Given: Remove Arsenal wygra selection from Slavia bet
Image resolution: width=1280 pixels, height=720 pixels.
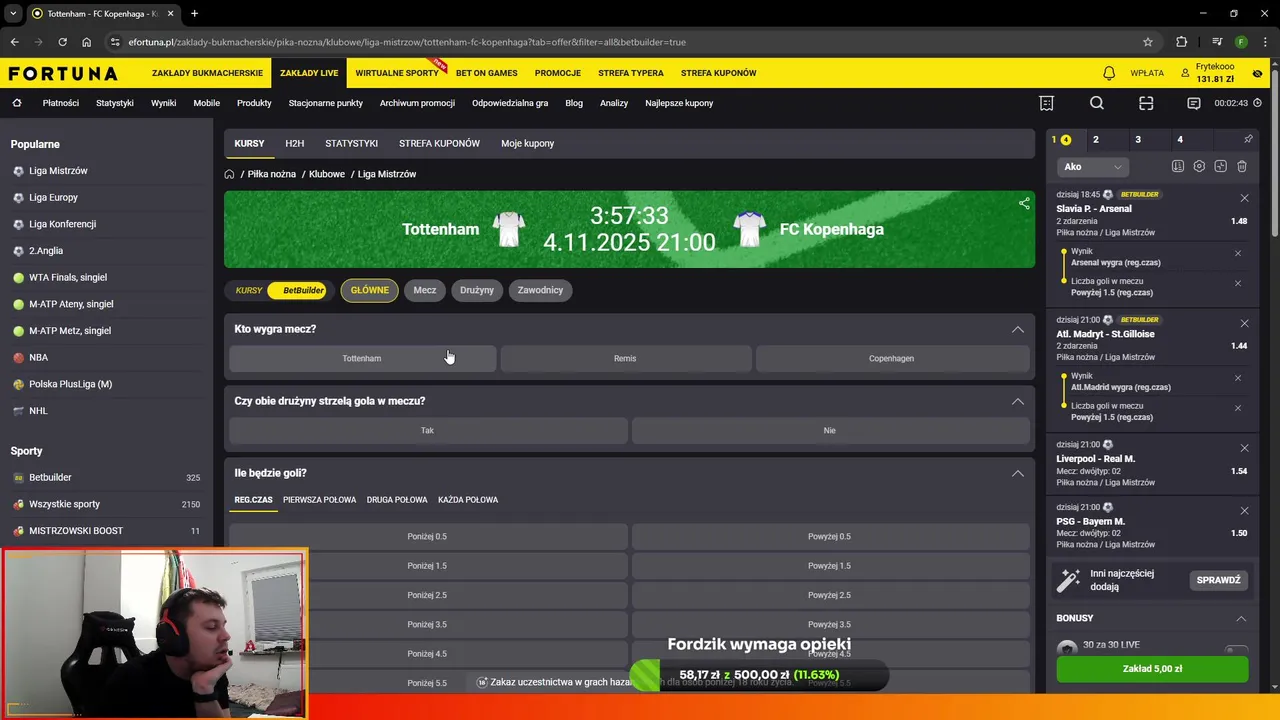Looking at the screenshot, I should [1238, 253].
